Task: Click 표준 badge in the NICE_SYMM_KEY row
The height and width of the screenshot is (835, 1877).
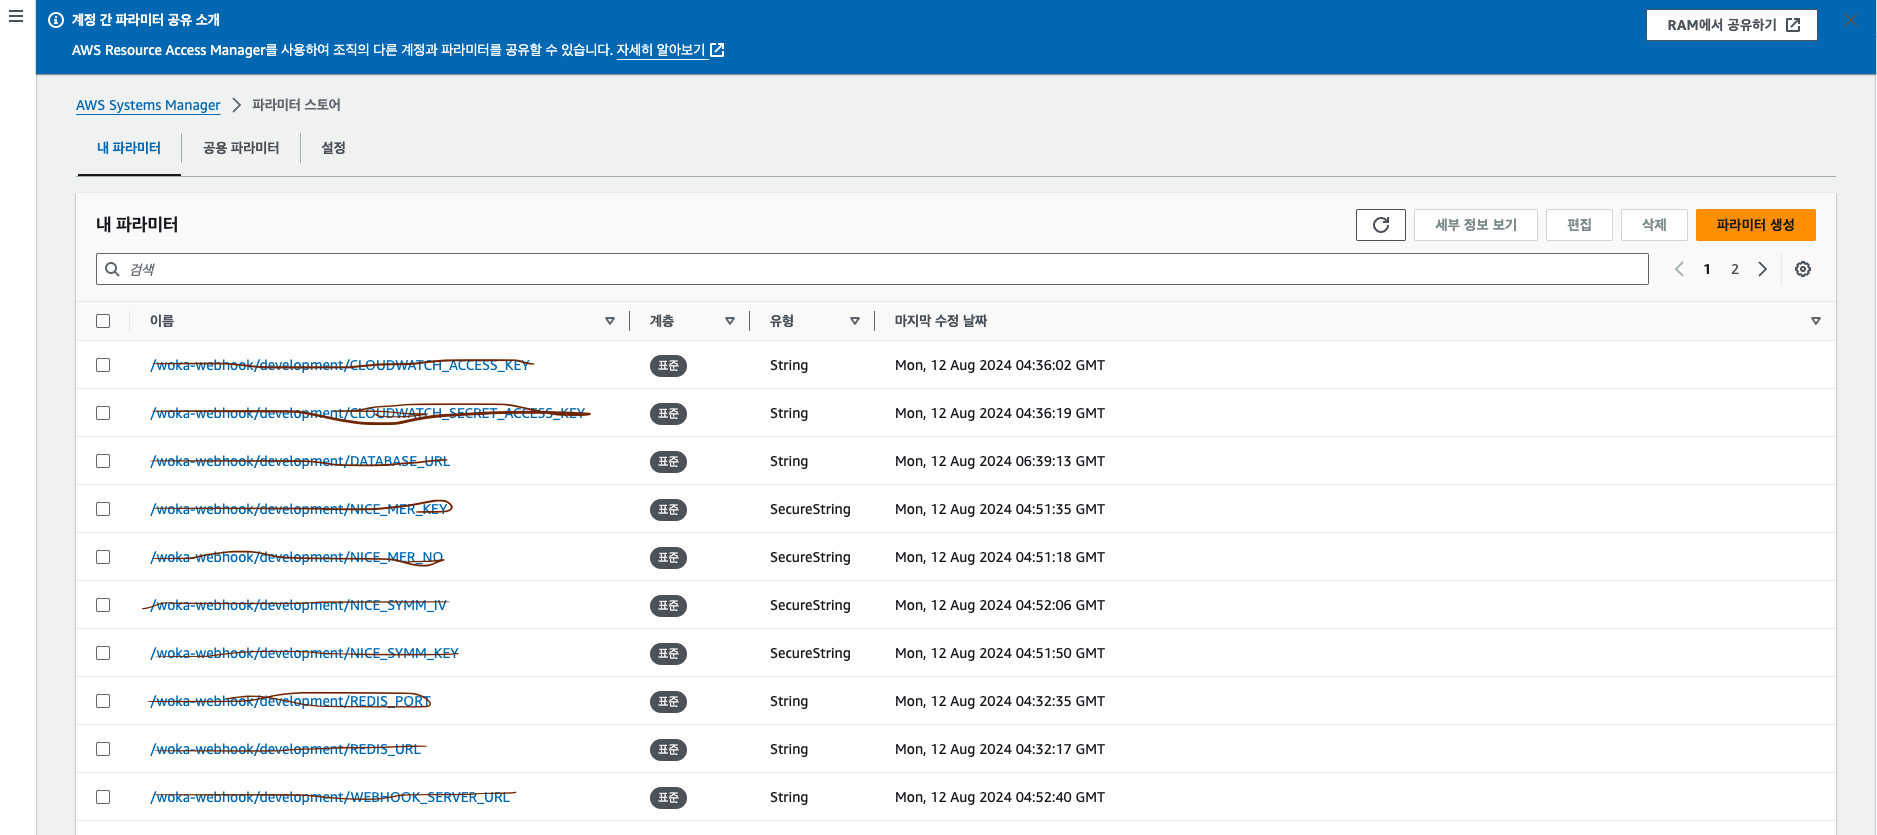Action: coord(668,654)
